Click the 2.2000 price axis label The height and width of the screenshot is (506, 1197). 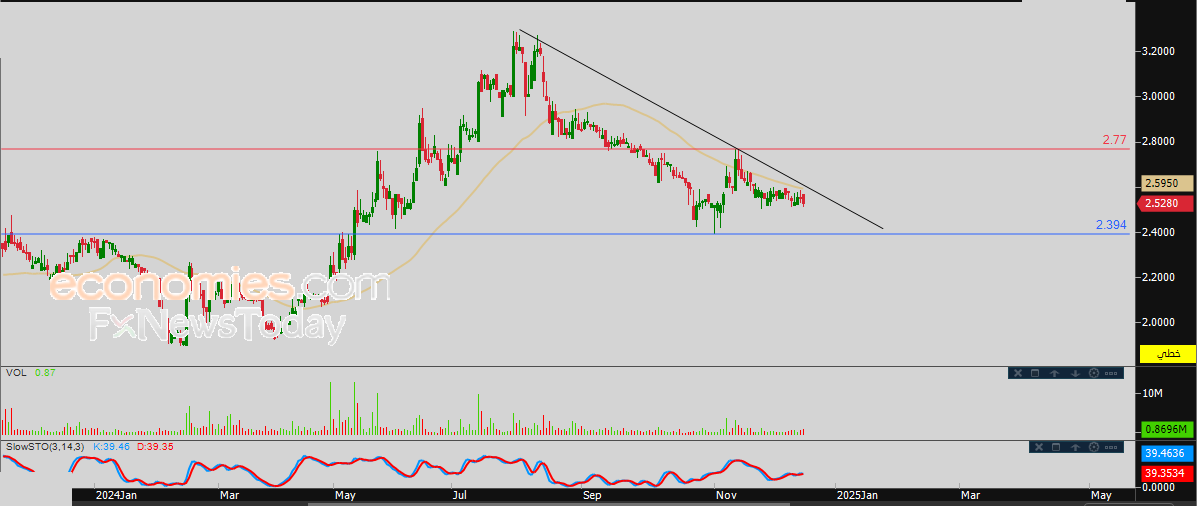pos(1158,277)
